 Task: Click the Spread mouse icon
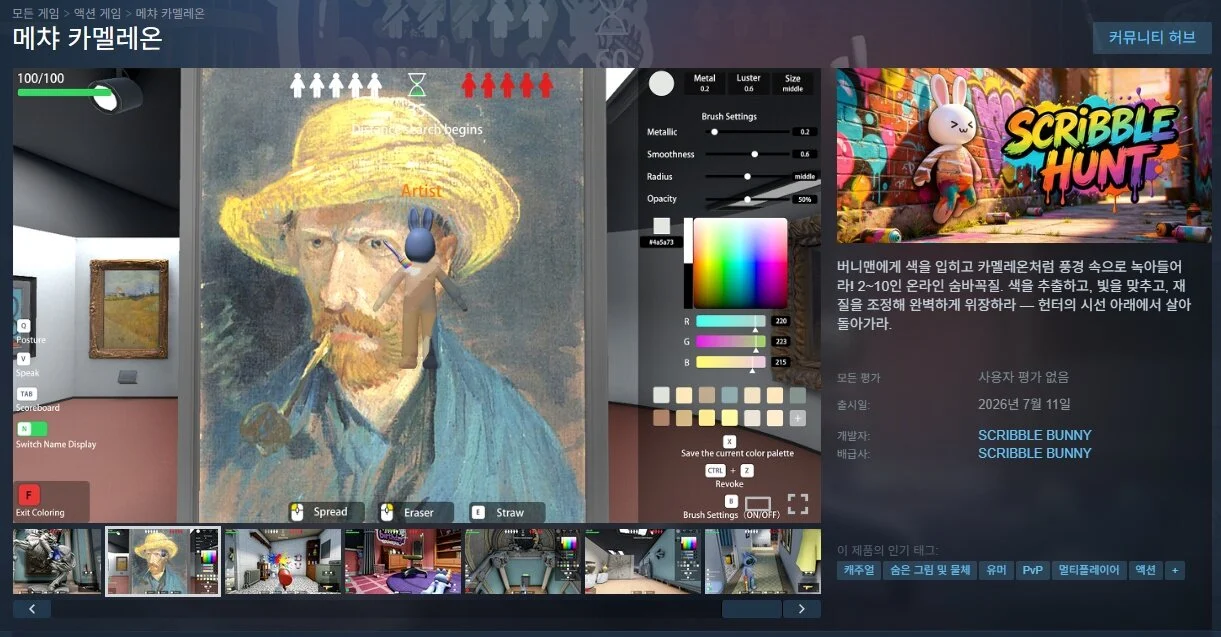(x=296, y=512)
